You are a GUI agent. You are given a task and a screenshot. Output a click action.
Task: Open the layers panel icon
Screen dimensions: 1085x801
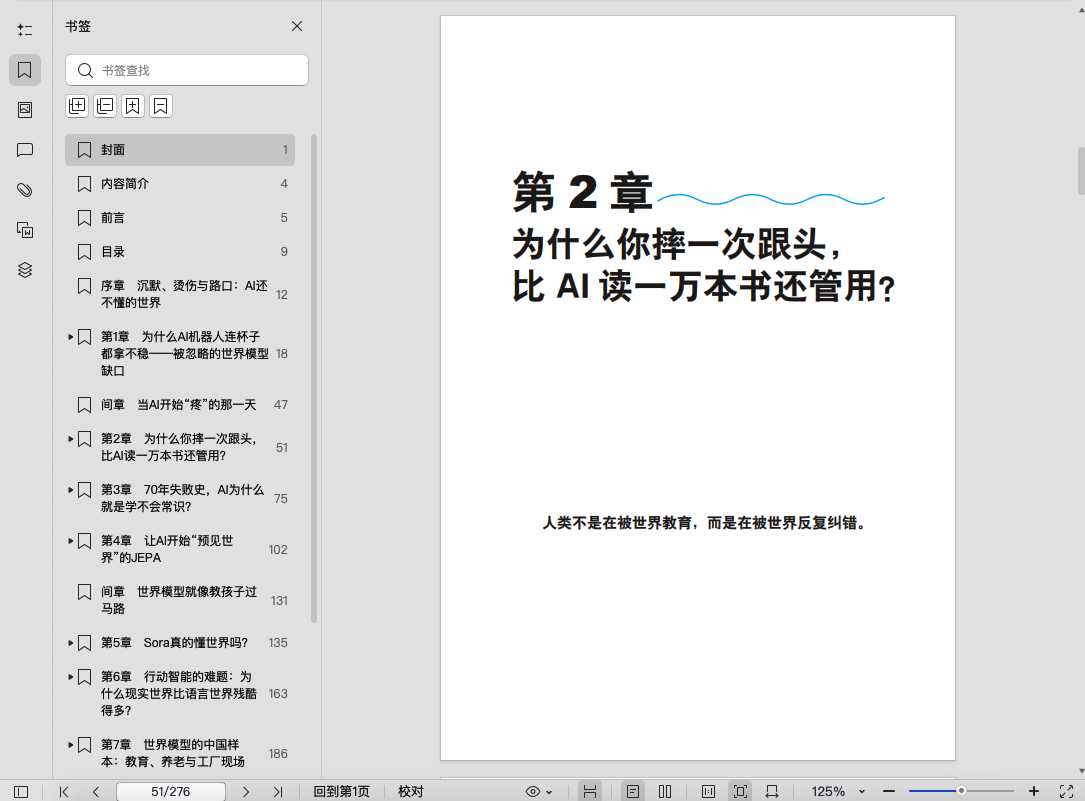click(25, 270)
